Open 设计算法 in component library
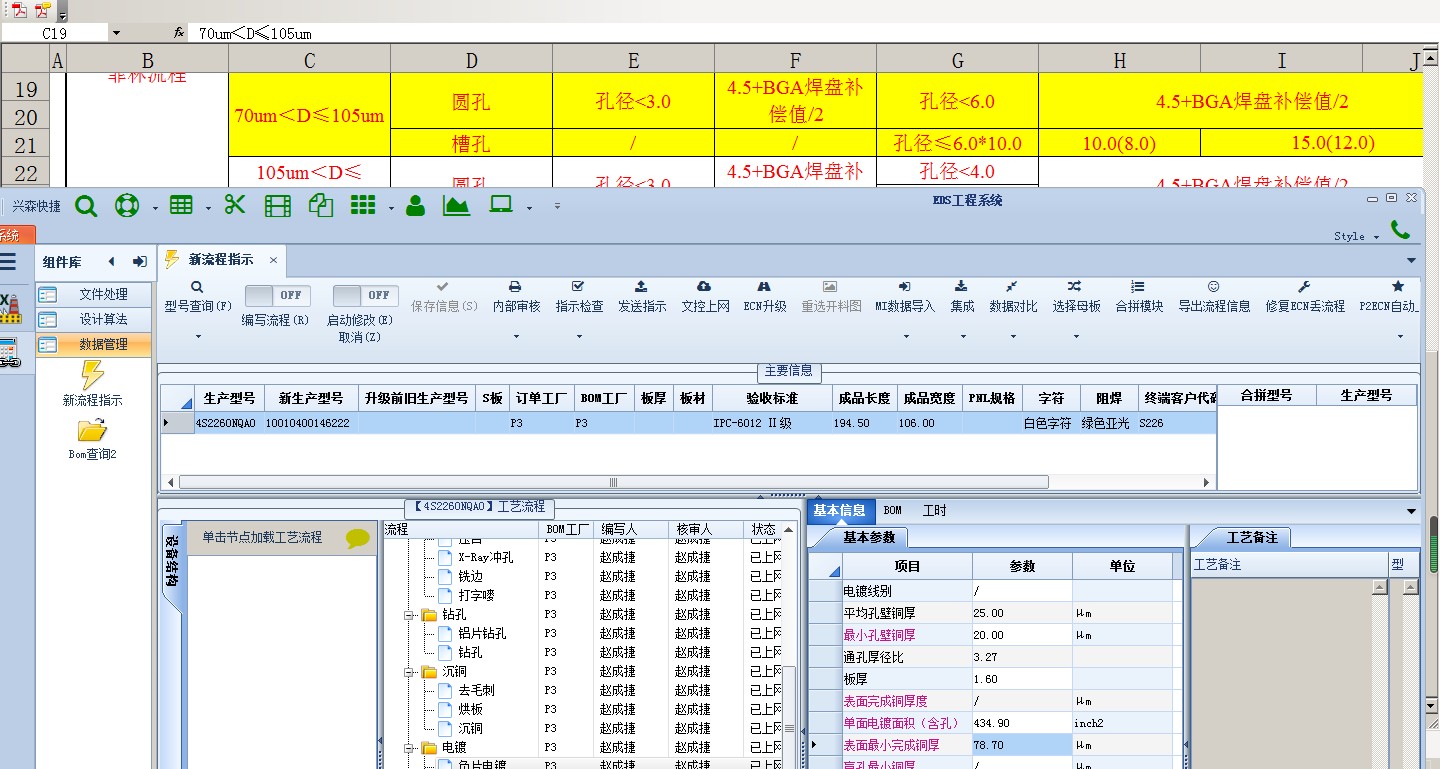This screenshot has height=769, width=1440. pos(95,320)
